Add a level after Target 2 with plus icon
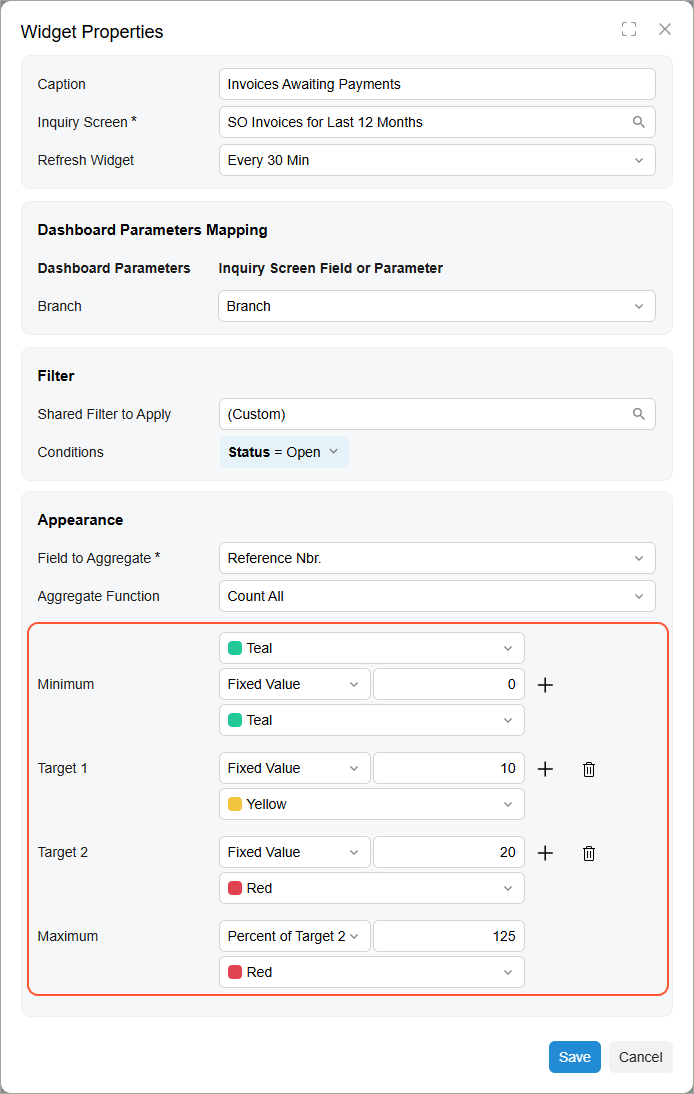This screenshot has height=1094, width=694. 545,853
